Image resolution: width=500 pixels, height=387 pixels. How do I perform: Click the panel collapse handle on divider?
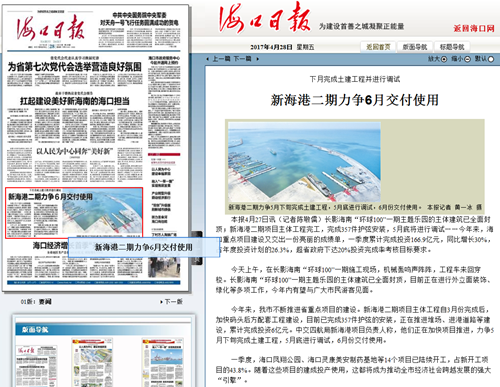(198, 248)
